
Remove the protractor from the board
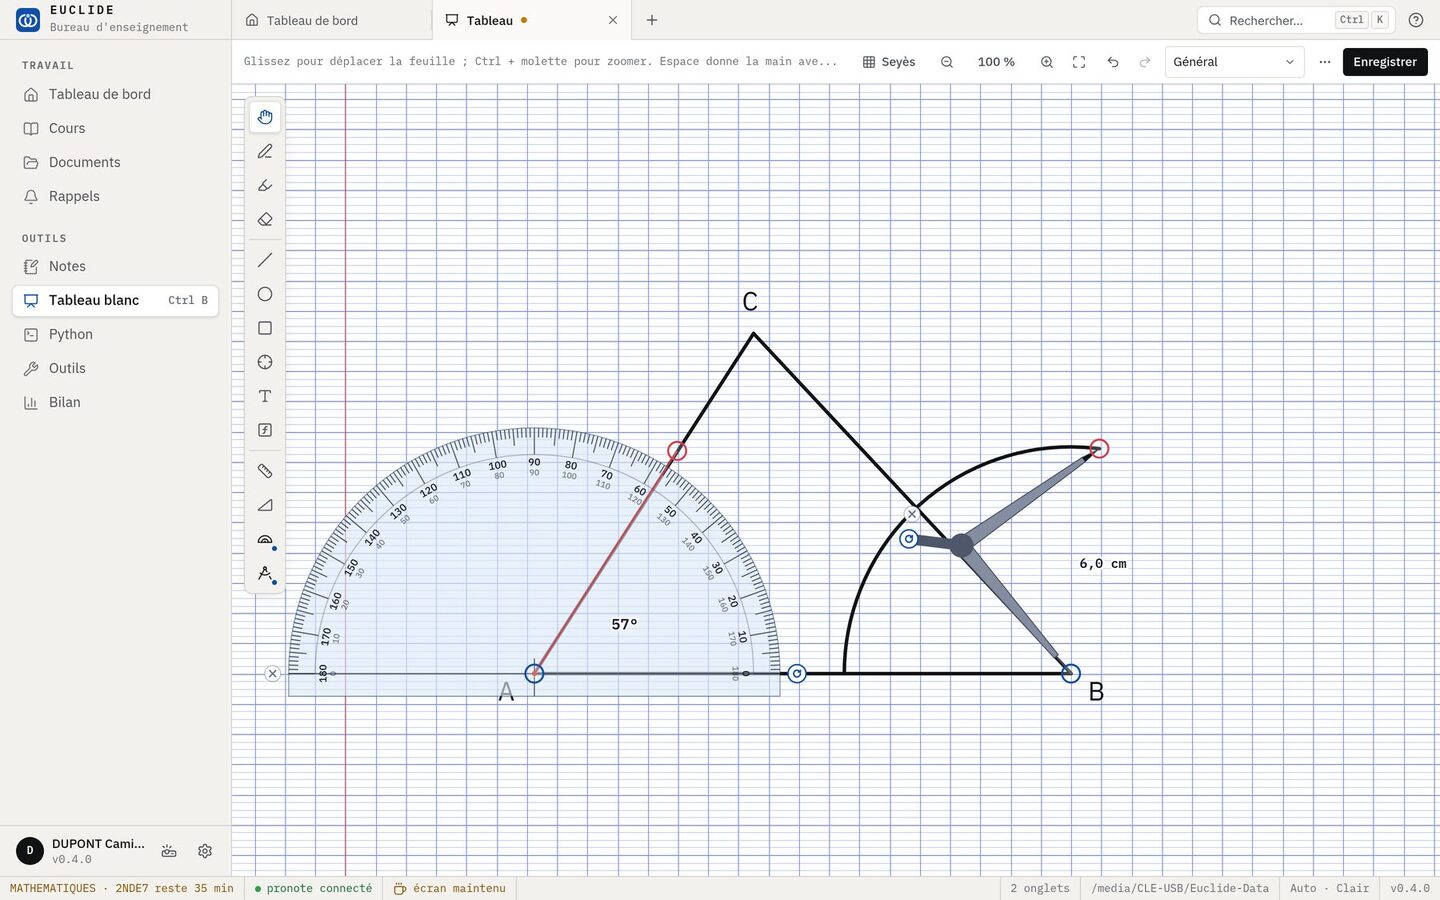point(272,674)
